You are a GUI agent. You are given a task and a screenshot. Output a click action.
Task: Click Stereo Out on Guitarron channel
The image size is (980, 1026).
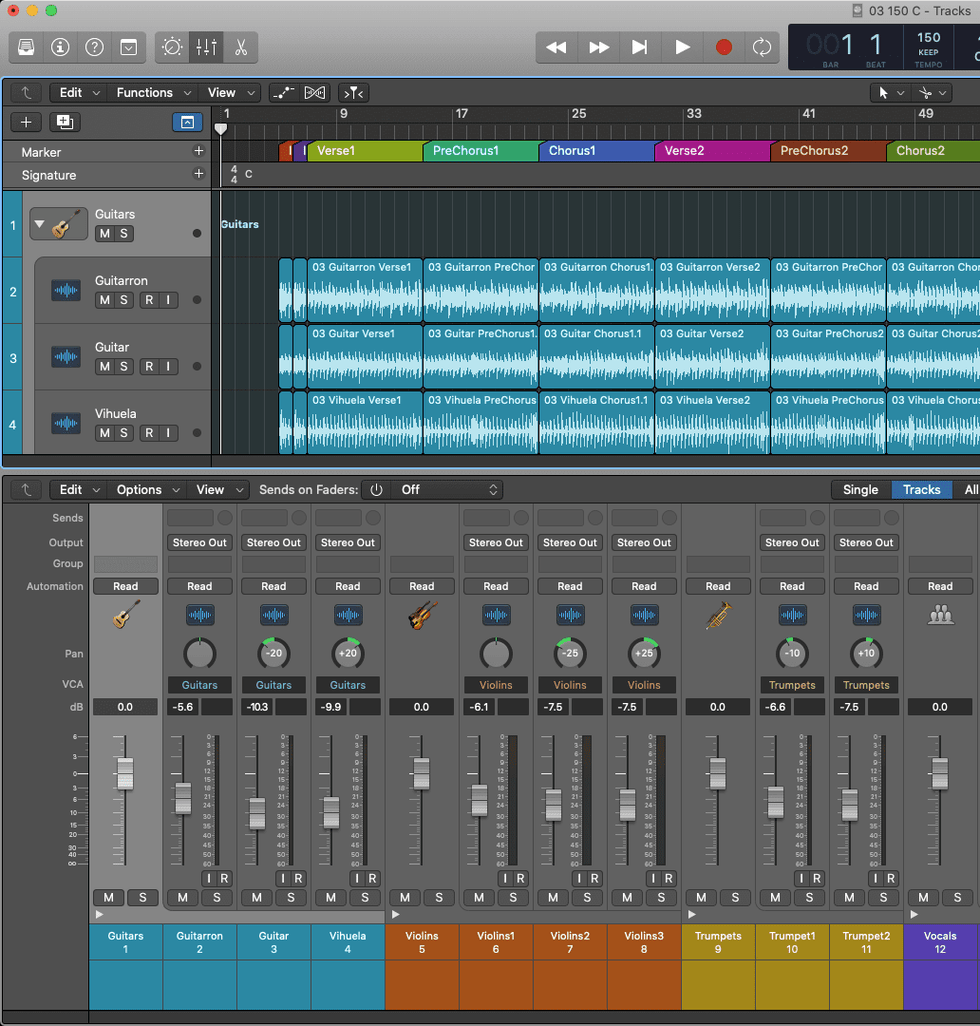(x=200, y=543)
